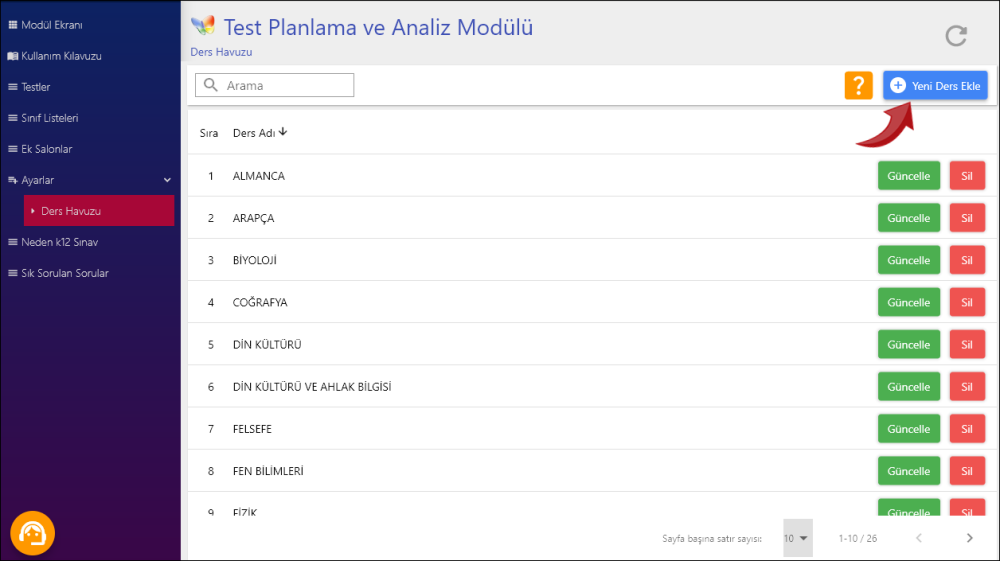
Task: Click the colorful module logo
Action: tap(203, 26)
